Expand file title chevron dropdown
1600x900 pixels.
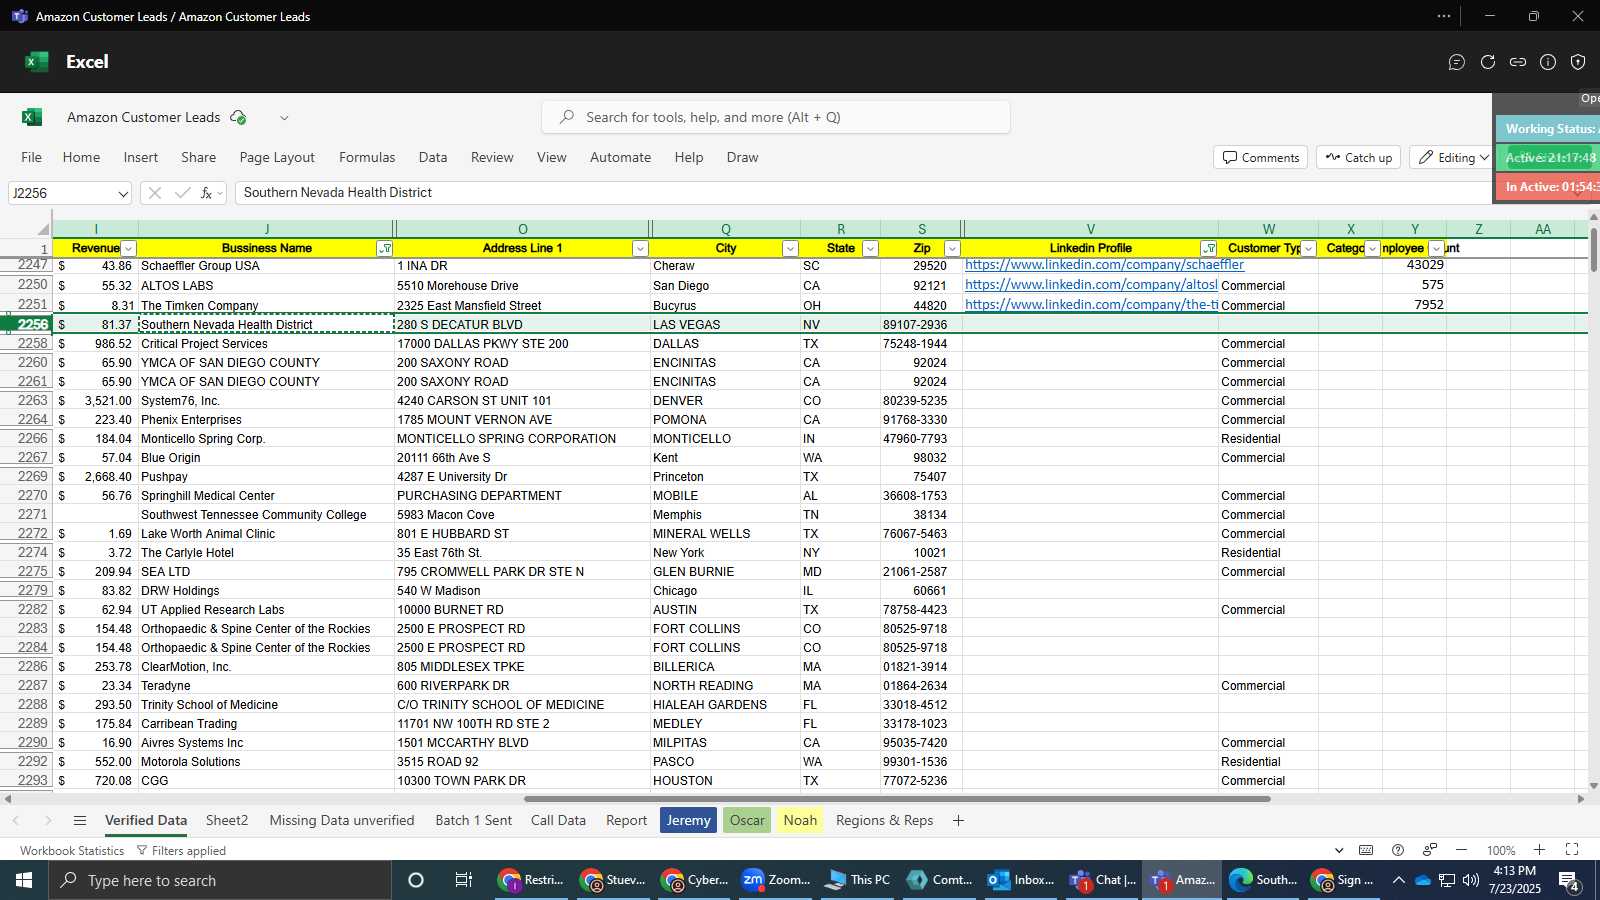pos(284,117)
